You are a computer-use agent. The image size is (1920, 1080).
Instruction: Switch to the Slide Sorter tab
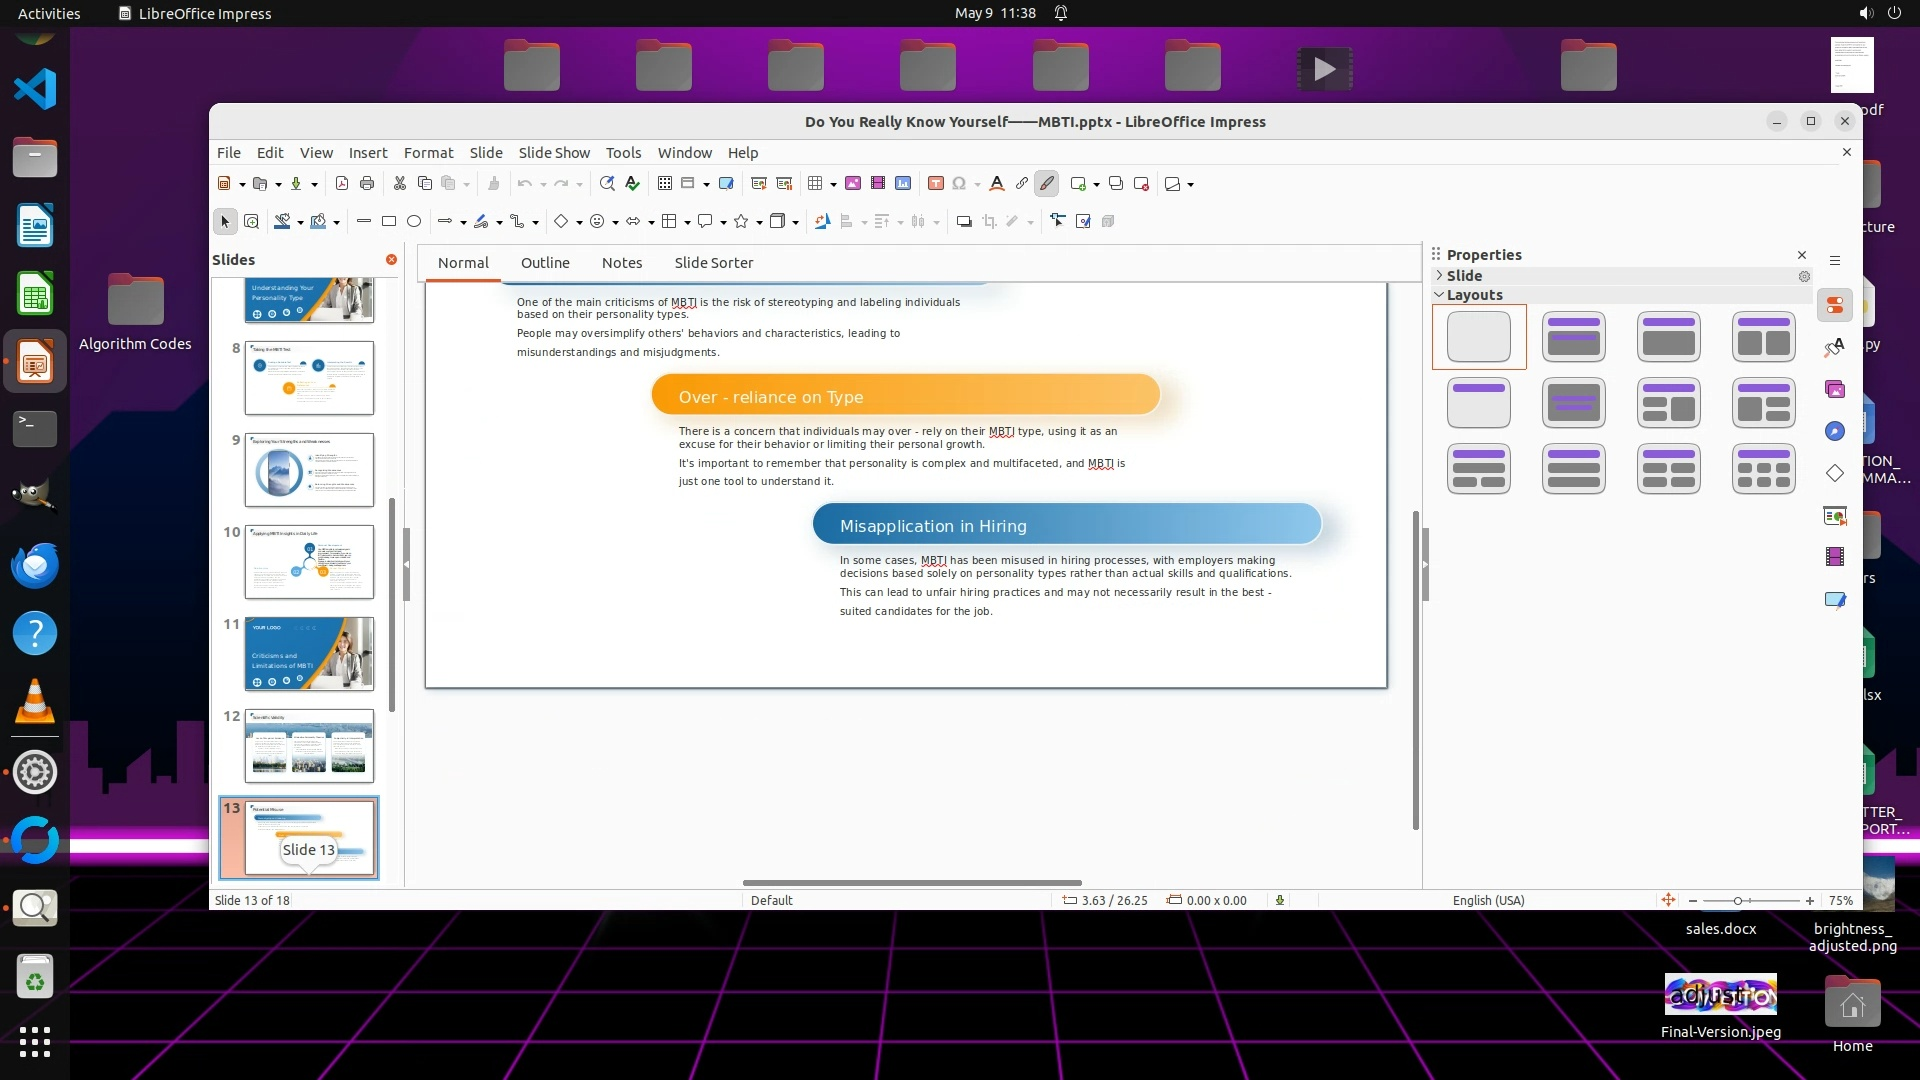(x=713, y=263)
